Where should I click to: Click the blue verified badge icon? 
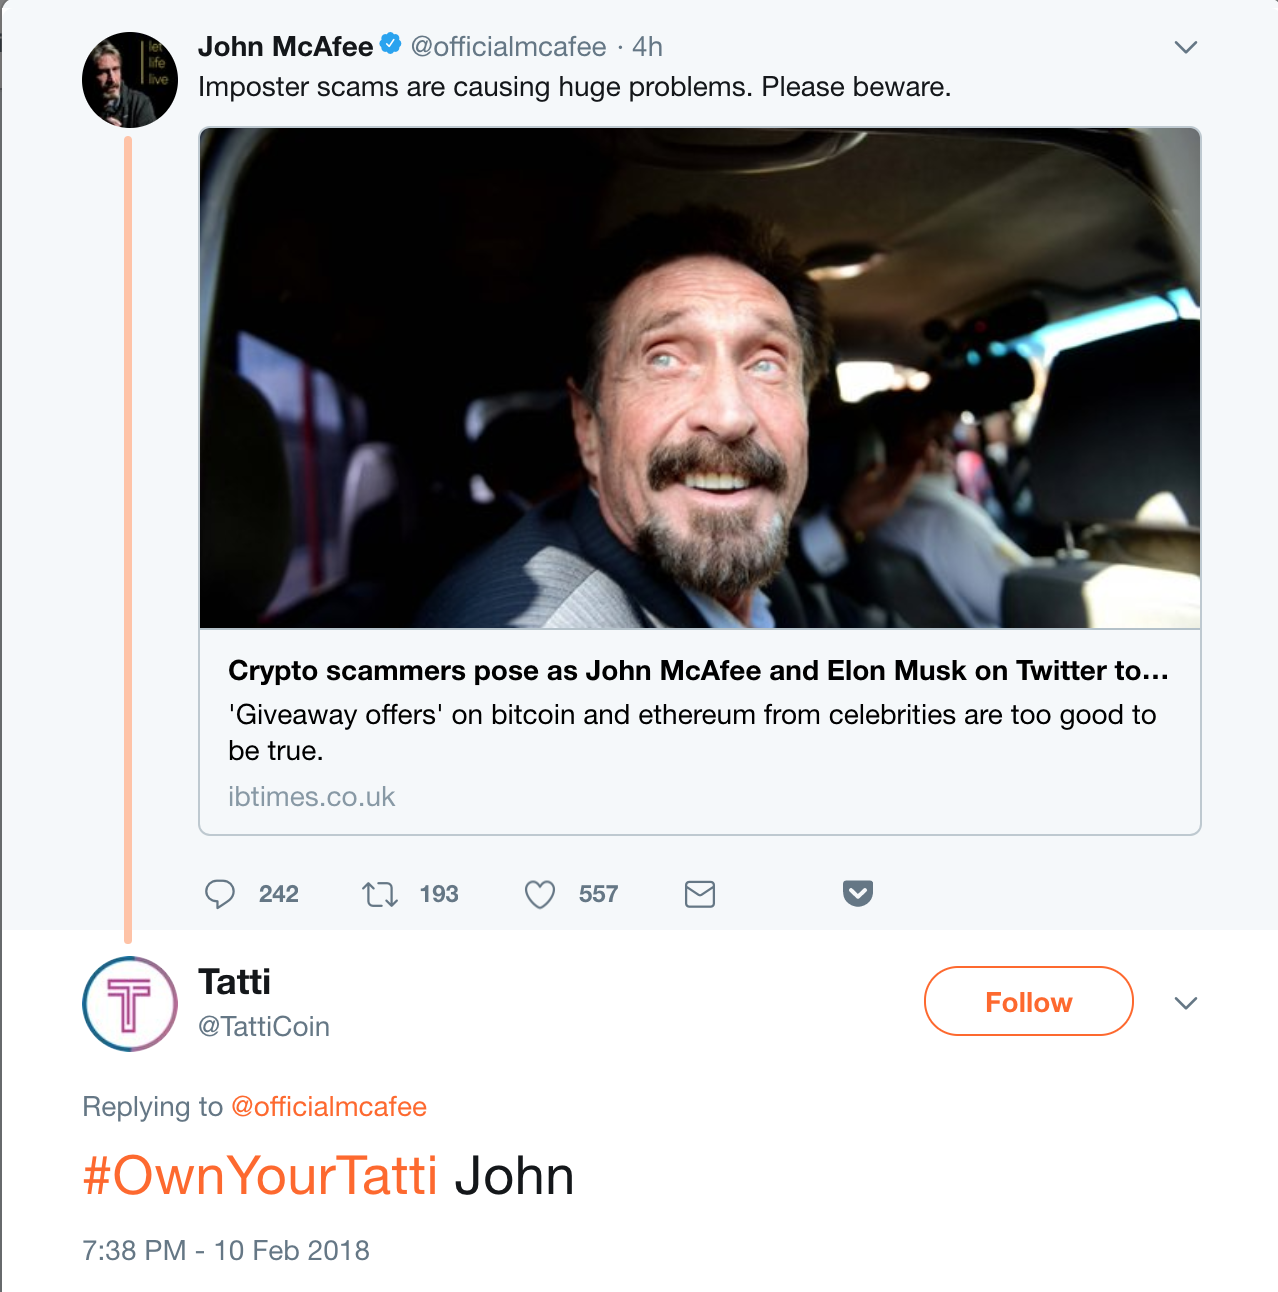click(391, 45)
